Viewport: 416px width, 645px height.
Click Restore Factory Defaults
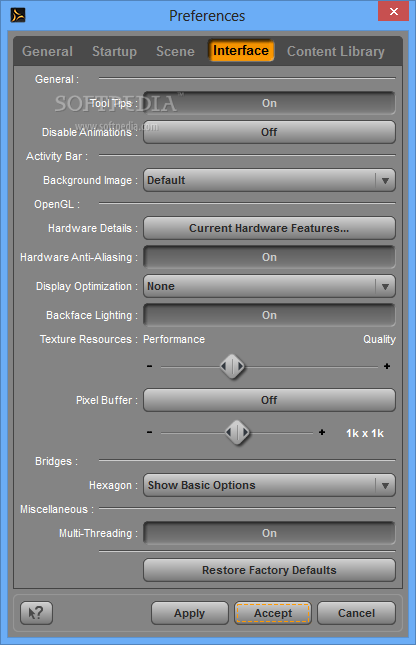(x=269, y=570)
